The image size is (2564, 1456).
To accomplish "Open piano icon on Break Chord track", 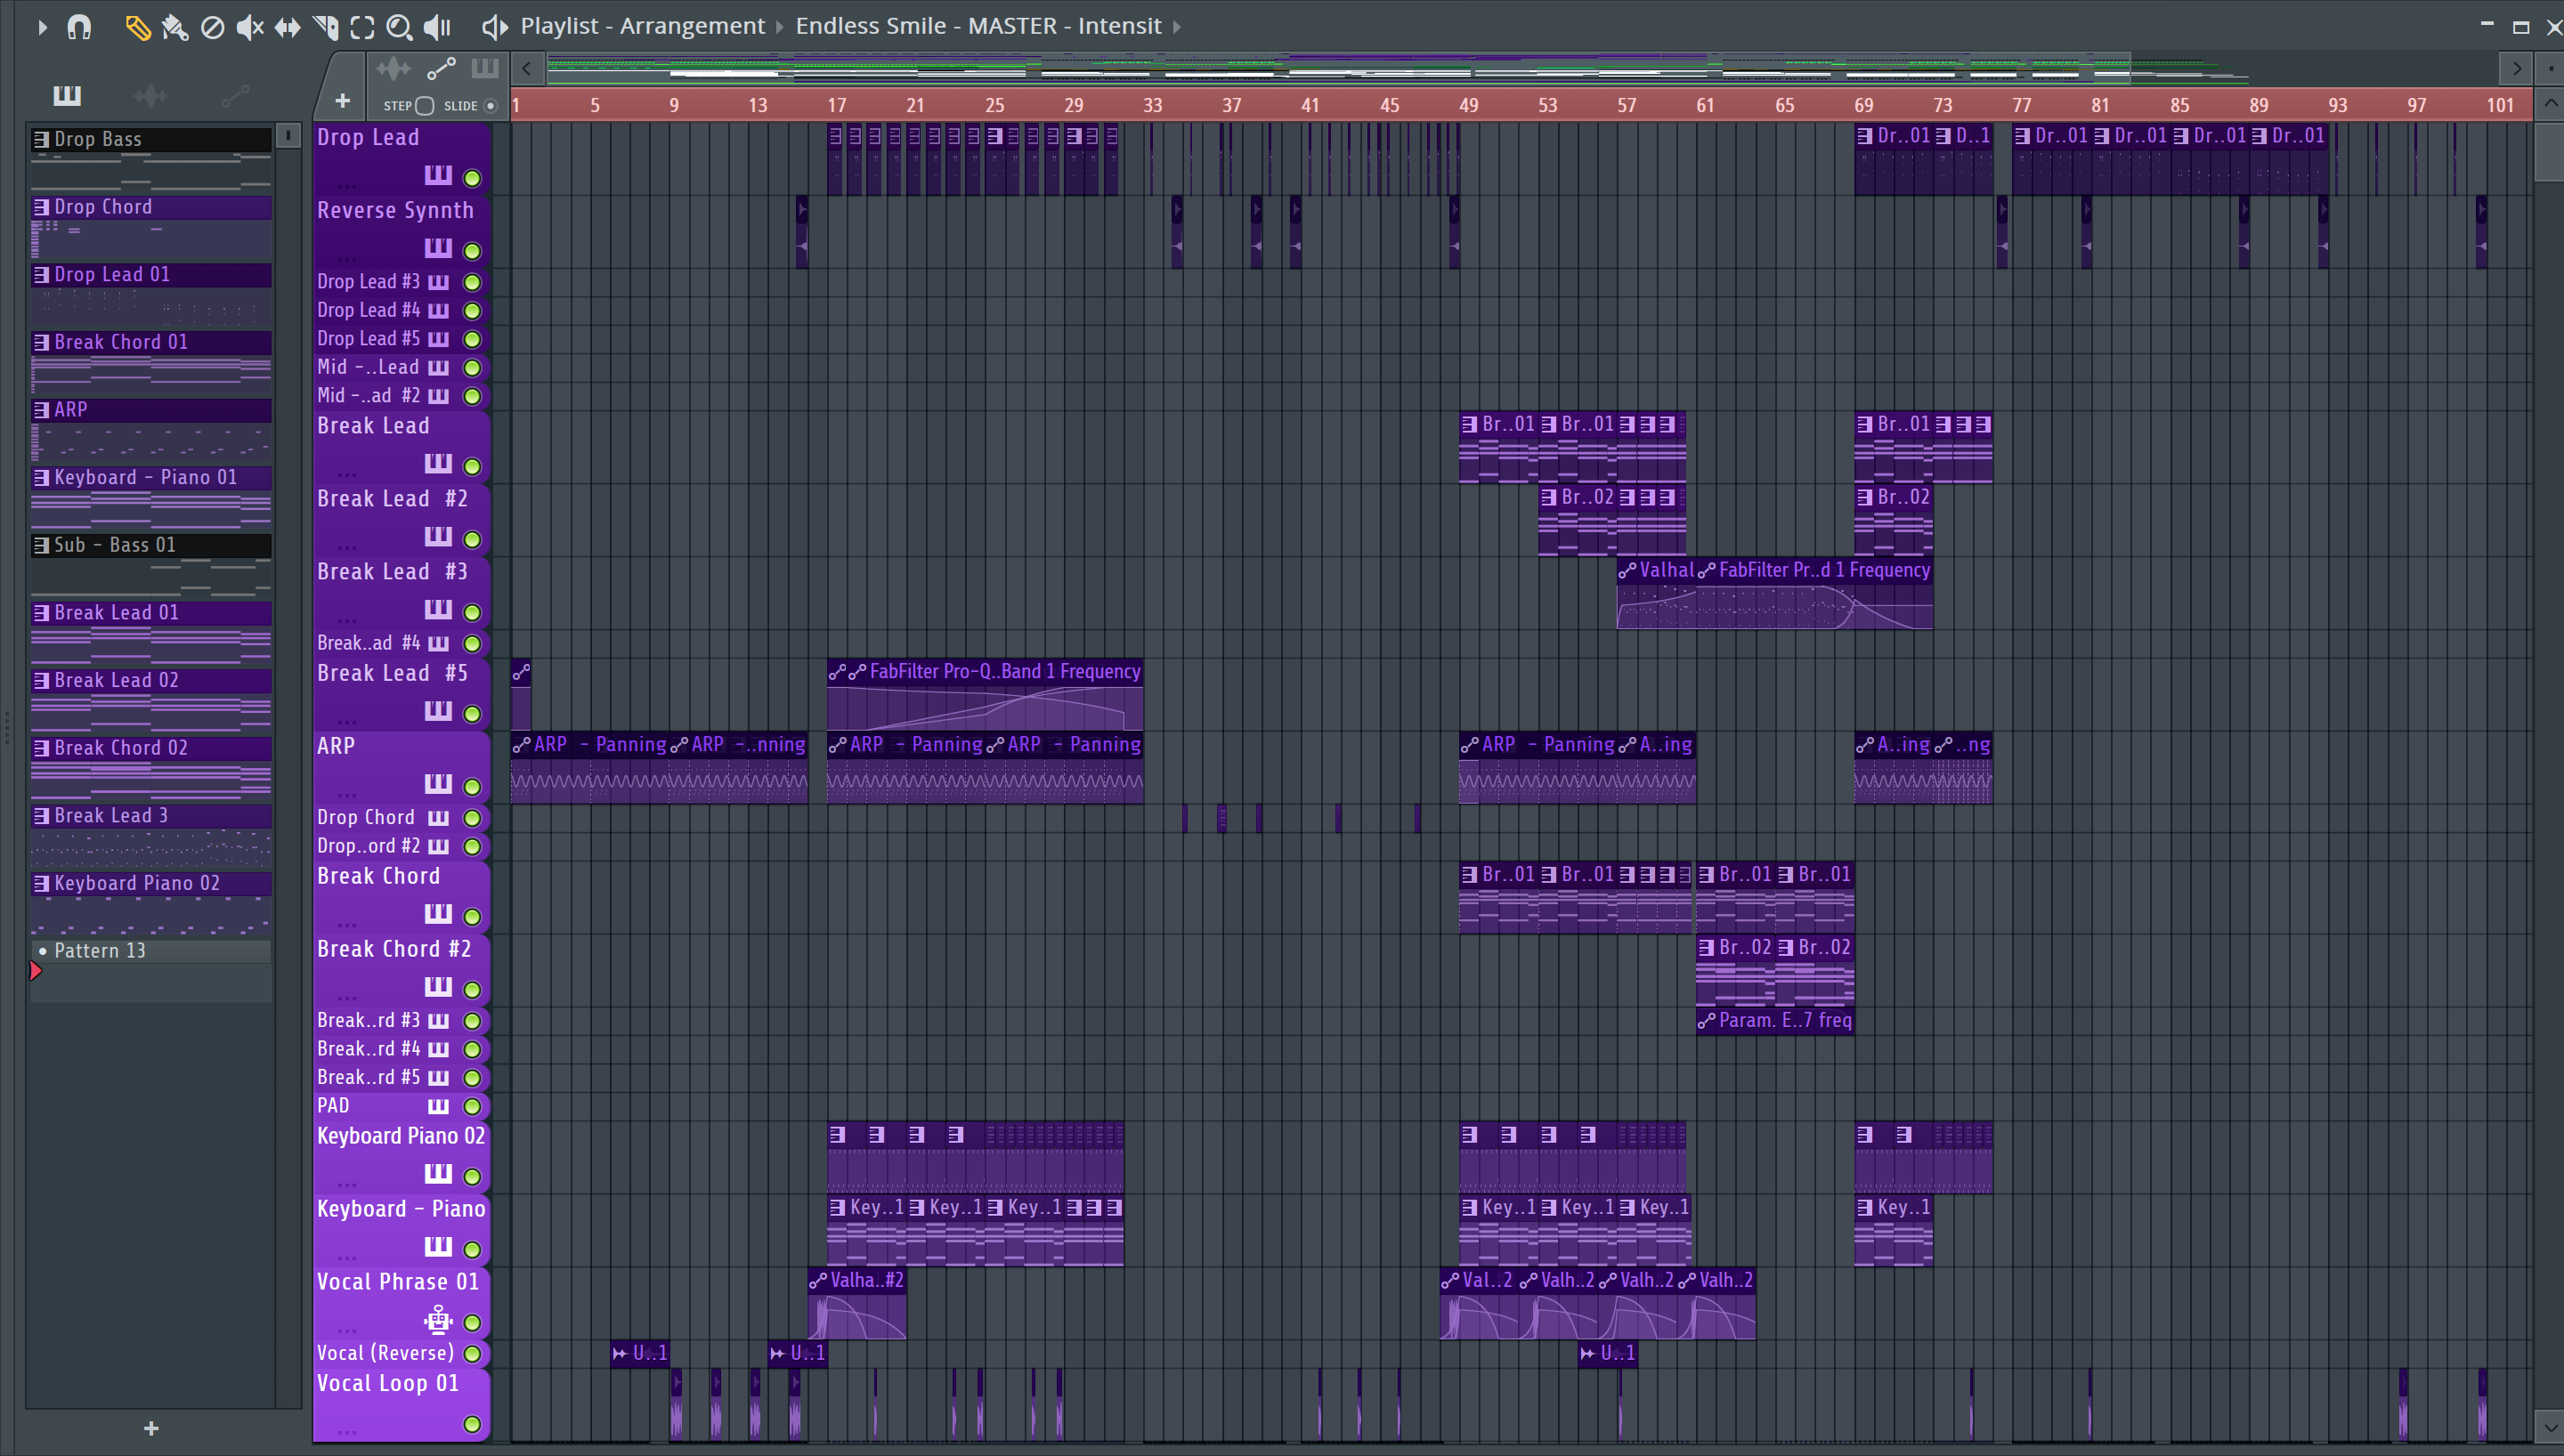I will click(438, 913).
